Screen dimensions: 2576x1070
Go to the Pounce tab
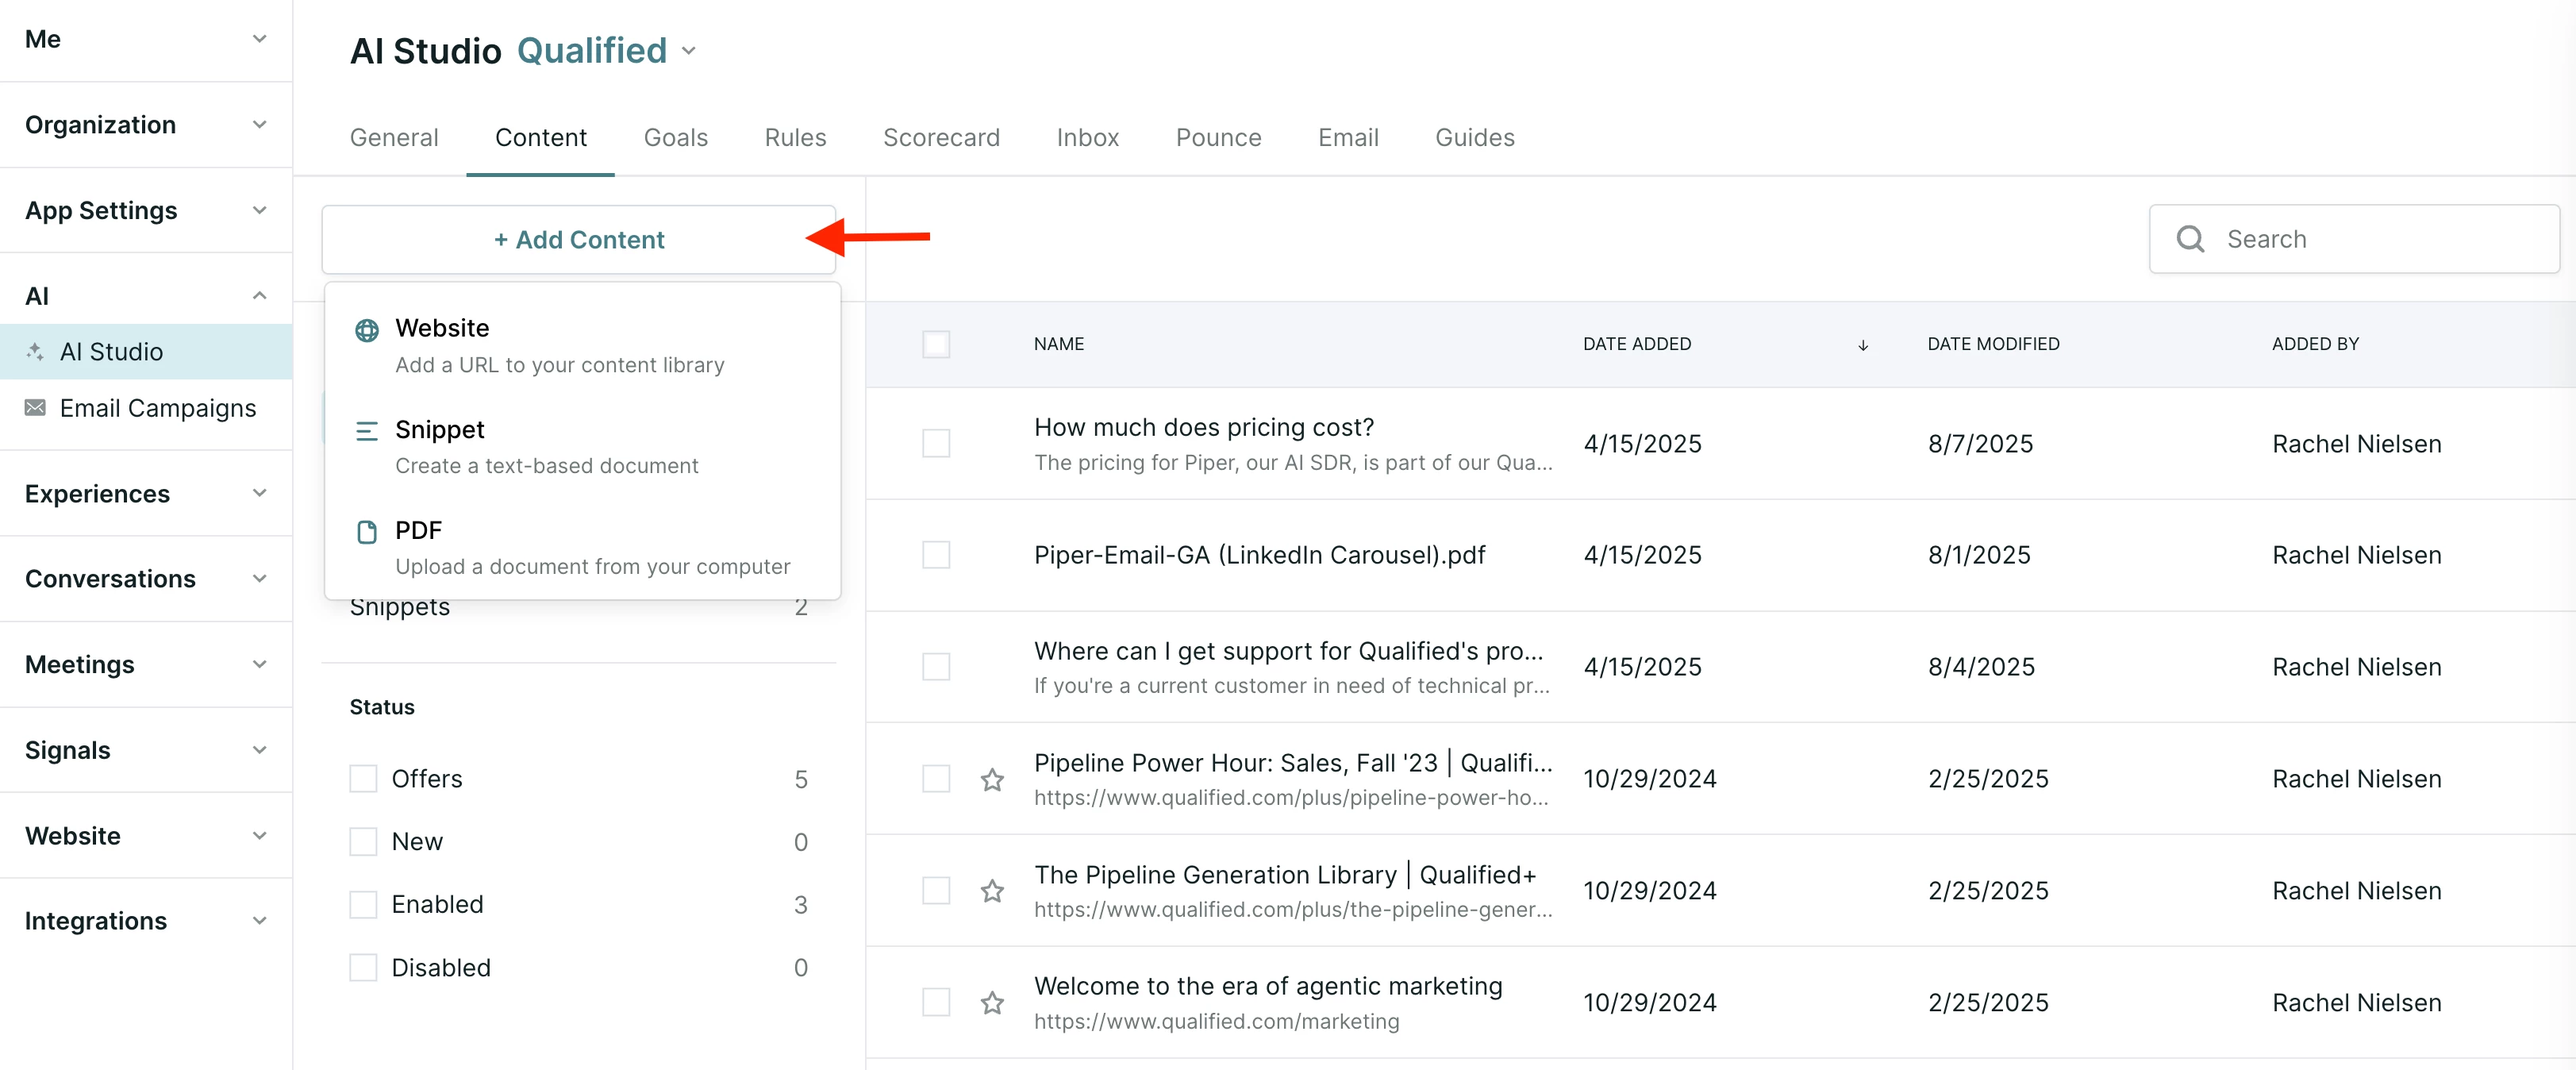click(1218, 138)
